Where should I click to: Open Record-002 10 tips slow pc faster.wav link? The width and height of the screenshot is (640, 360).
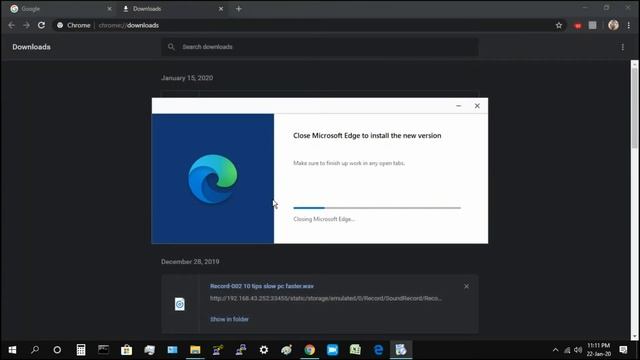[x=262, y=286]
